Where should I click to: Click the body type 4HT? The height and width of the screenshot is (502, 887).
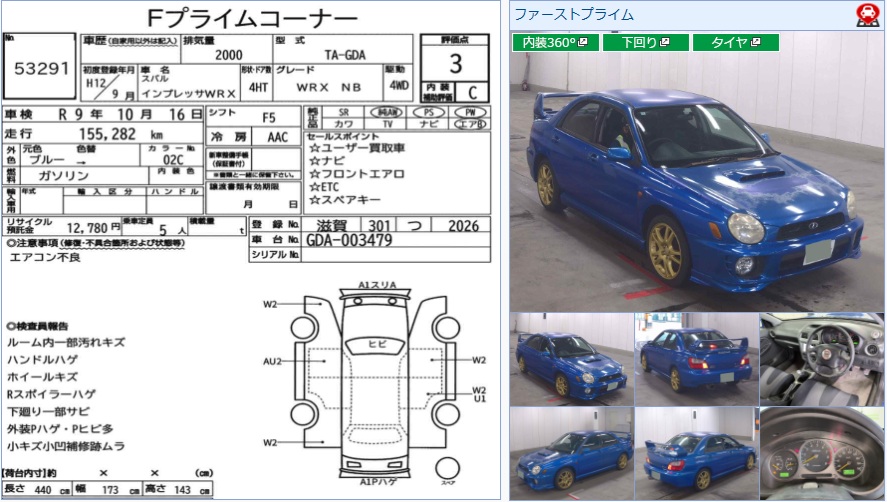258,87
